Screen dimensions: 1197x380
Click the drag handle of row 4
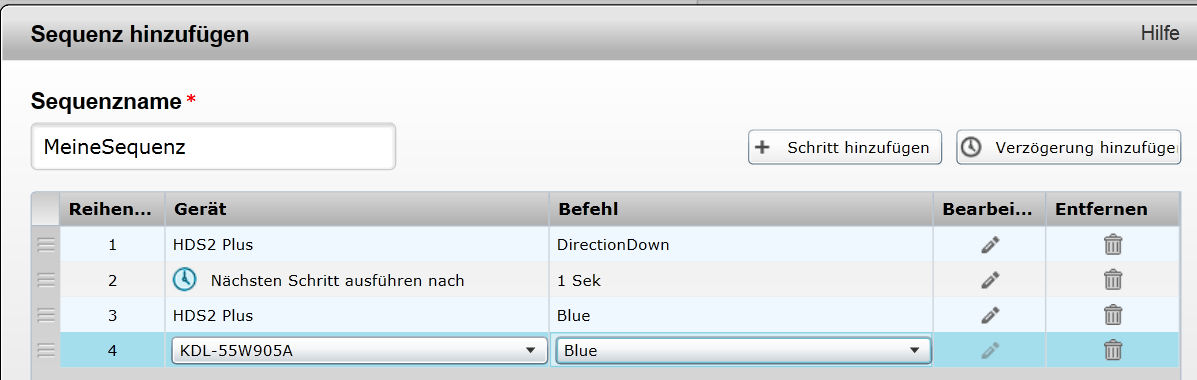click(x=46, y=350)
